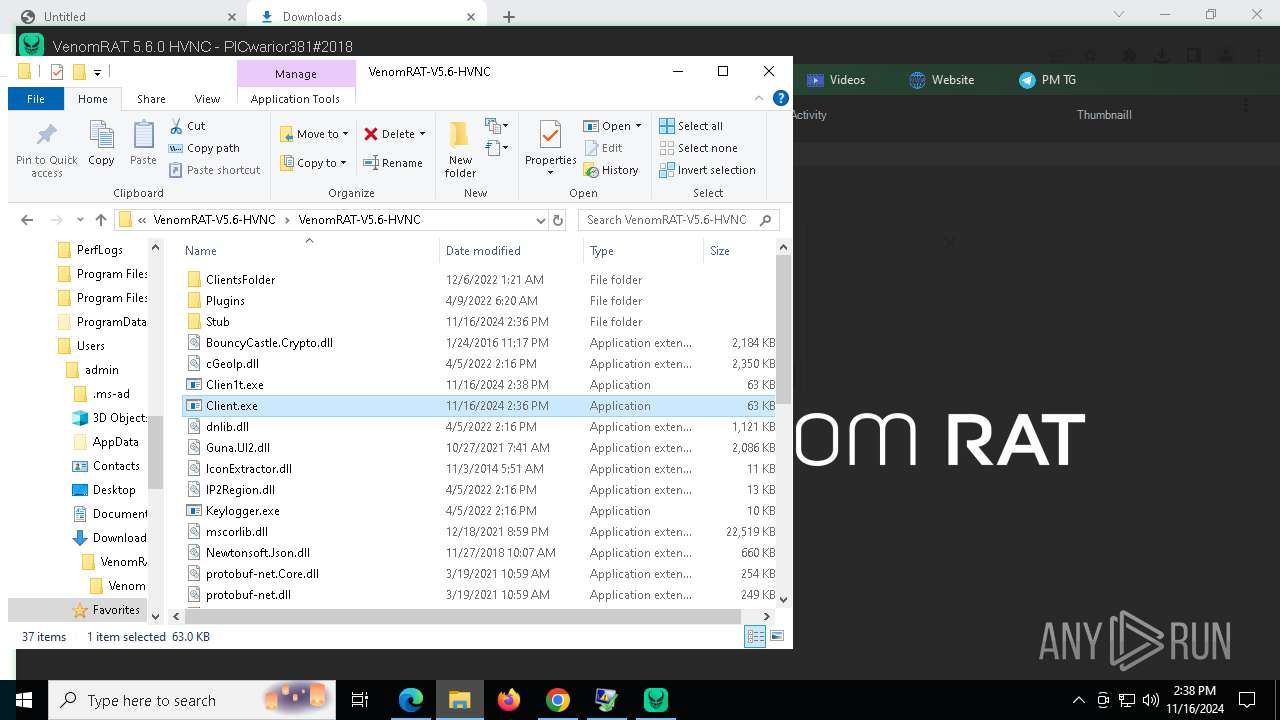The image size is (1280, 720).
Task: Open the Copy to dropdown
Action: click(x=313, y=163)
